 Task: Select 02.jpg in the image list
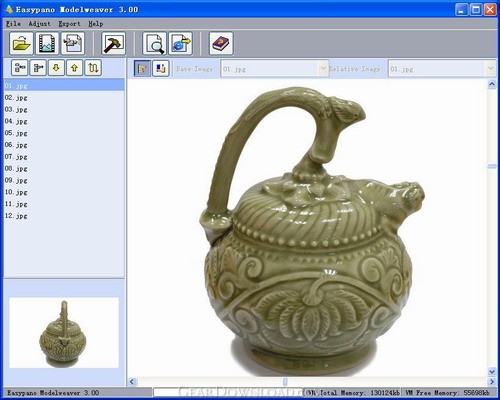(x=64, y=98)
